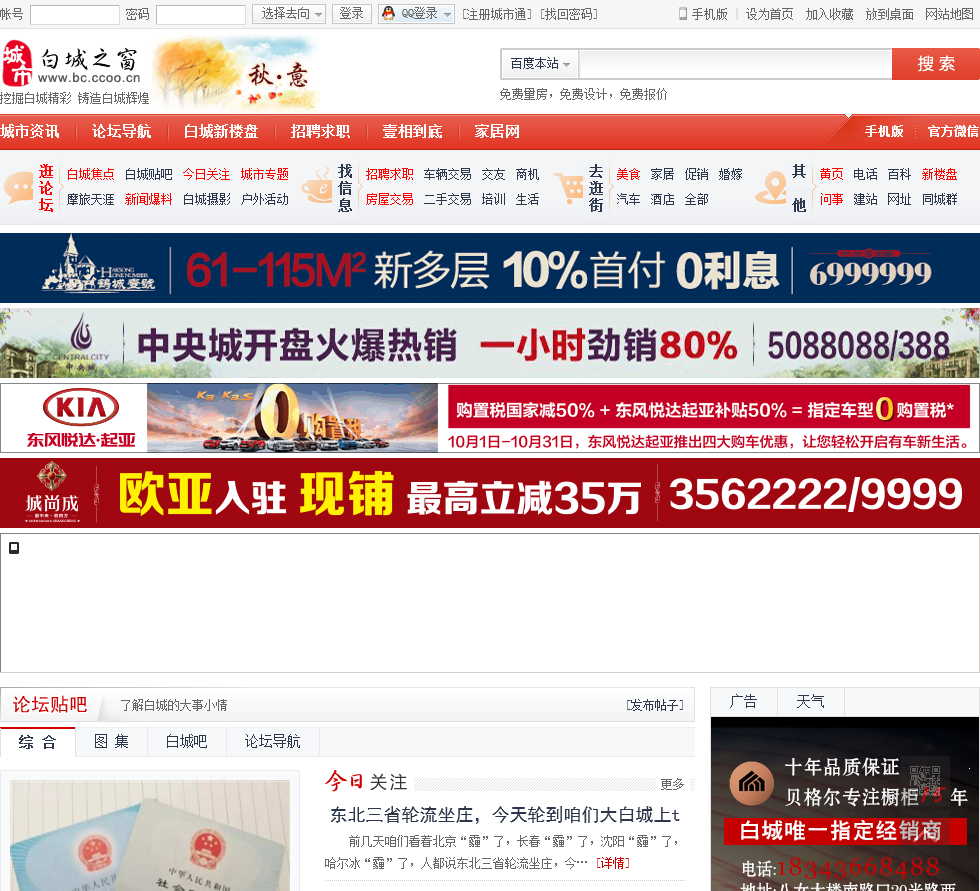Viewport: 980px width, 891px height.
Task: Click the KIA logo in the banner
Action: tap(81, 408)
